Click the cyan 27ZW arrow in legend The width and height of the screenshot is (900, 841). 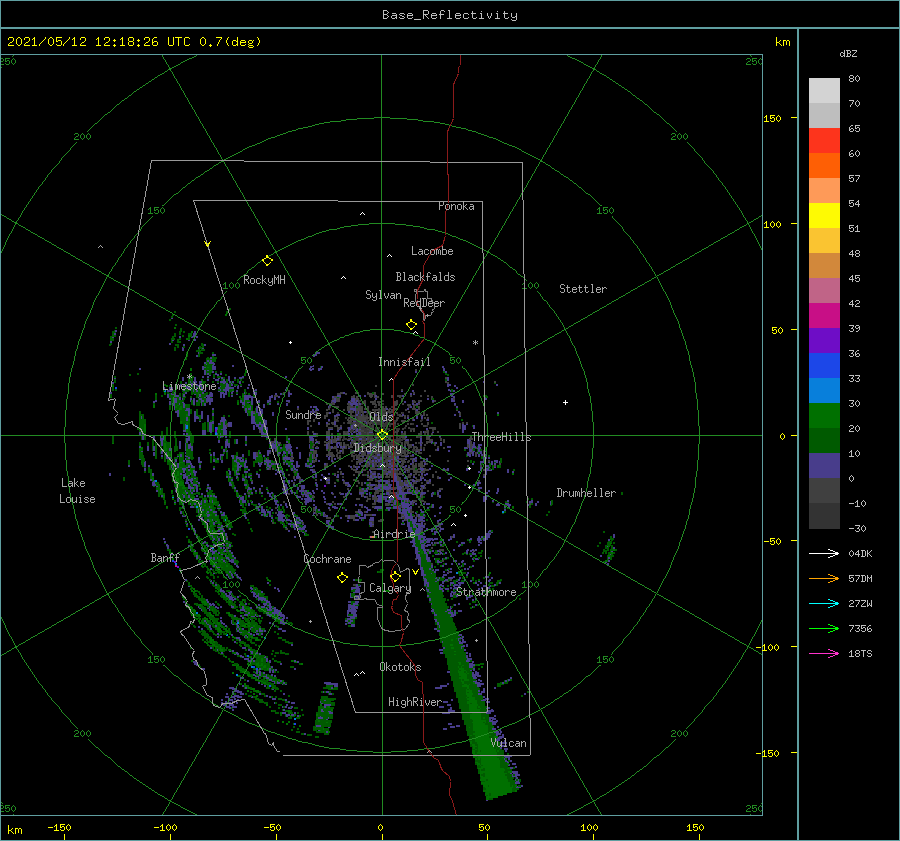coord(824,603)
